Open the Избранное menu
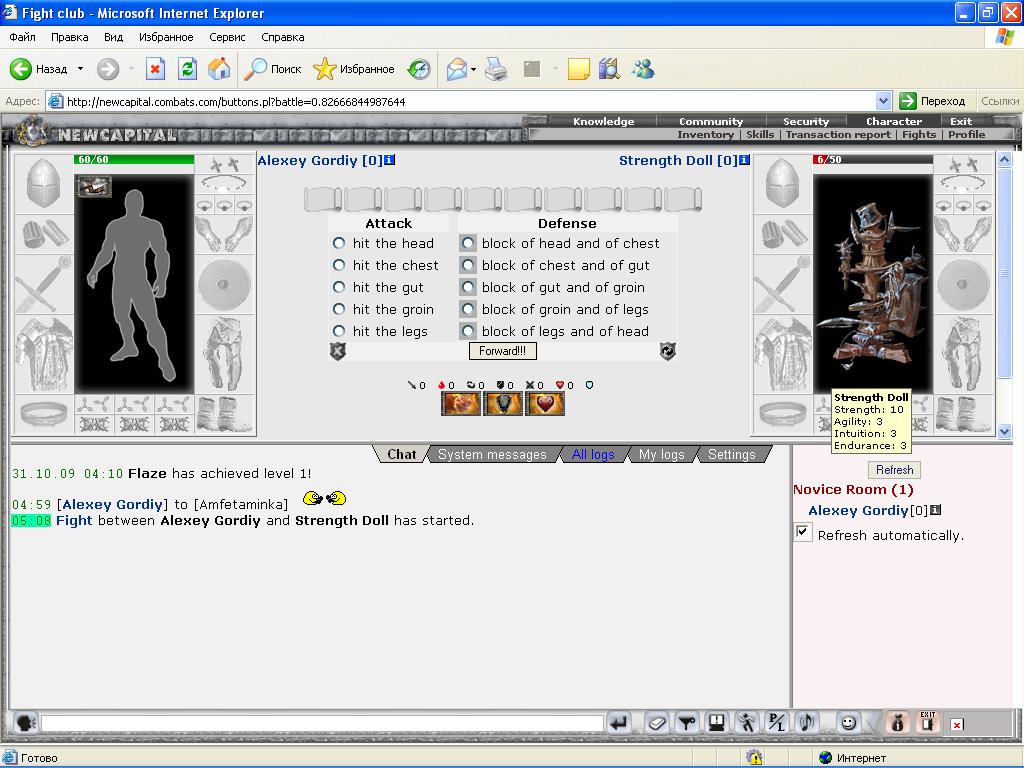 click(166, 37)
